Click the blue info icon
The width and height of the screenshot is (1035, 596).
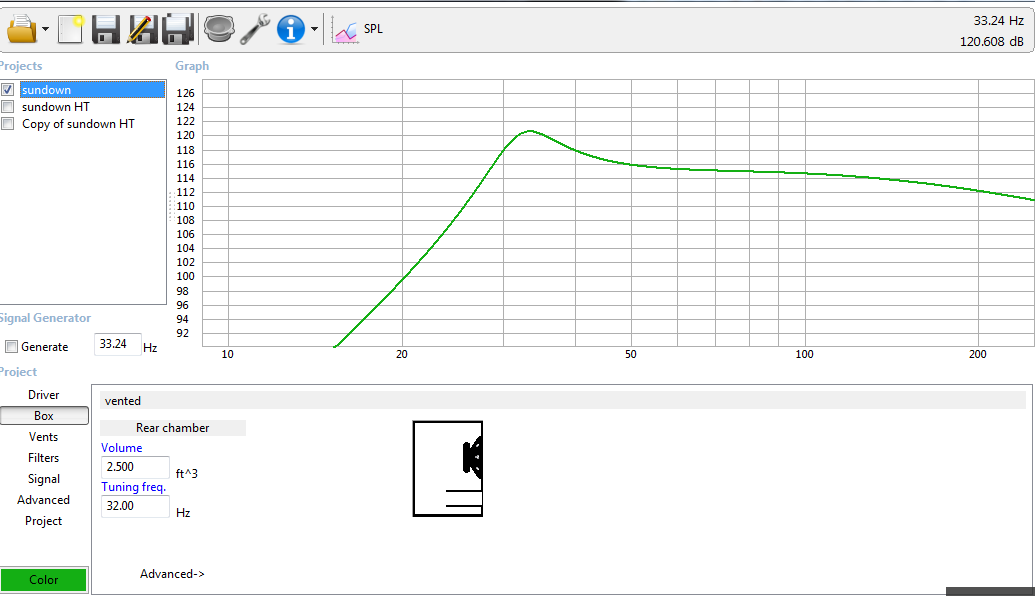pyautogui.click(x=290, y=29)
